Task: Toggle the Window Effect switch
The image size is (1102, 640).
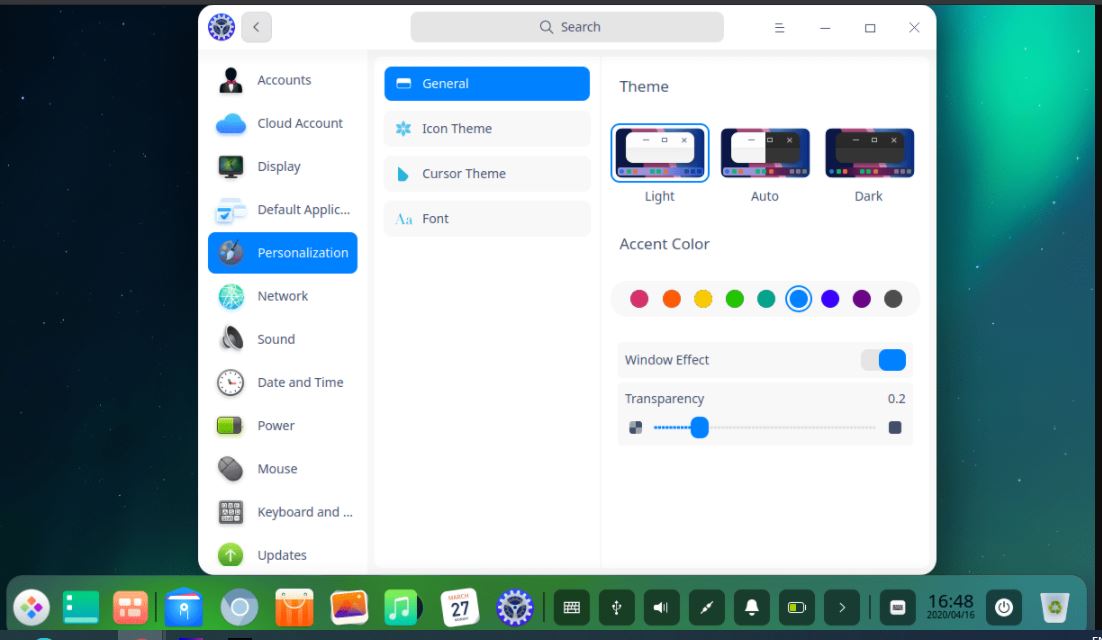Action: [883, 360]
